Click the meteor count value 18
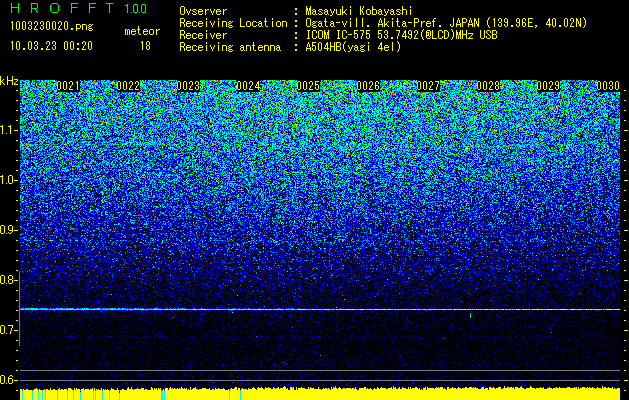Image resolution: width=629 pixels, height=400 pixels. click(x=145, y=46)
